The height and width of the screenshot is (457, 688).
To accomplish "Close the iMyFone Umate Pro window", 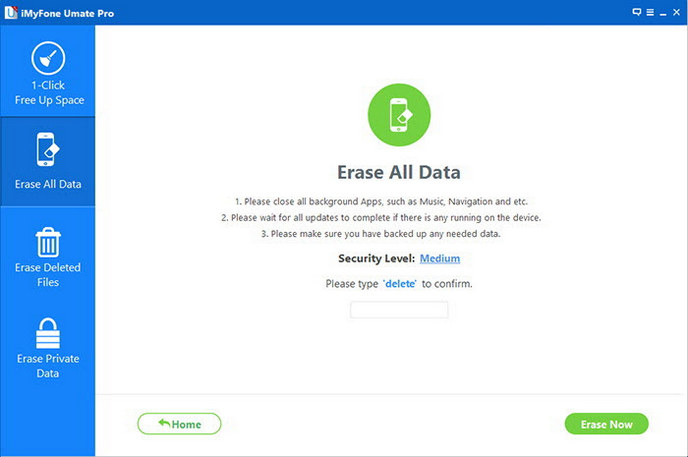I will coord(677,12).
